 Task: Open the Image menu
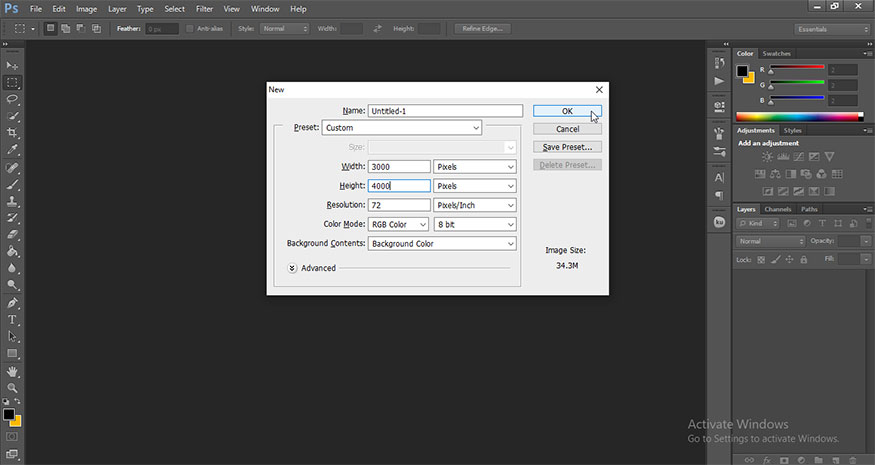pyautogui.click(x=86, y=9)
